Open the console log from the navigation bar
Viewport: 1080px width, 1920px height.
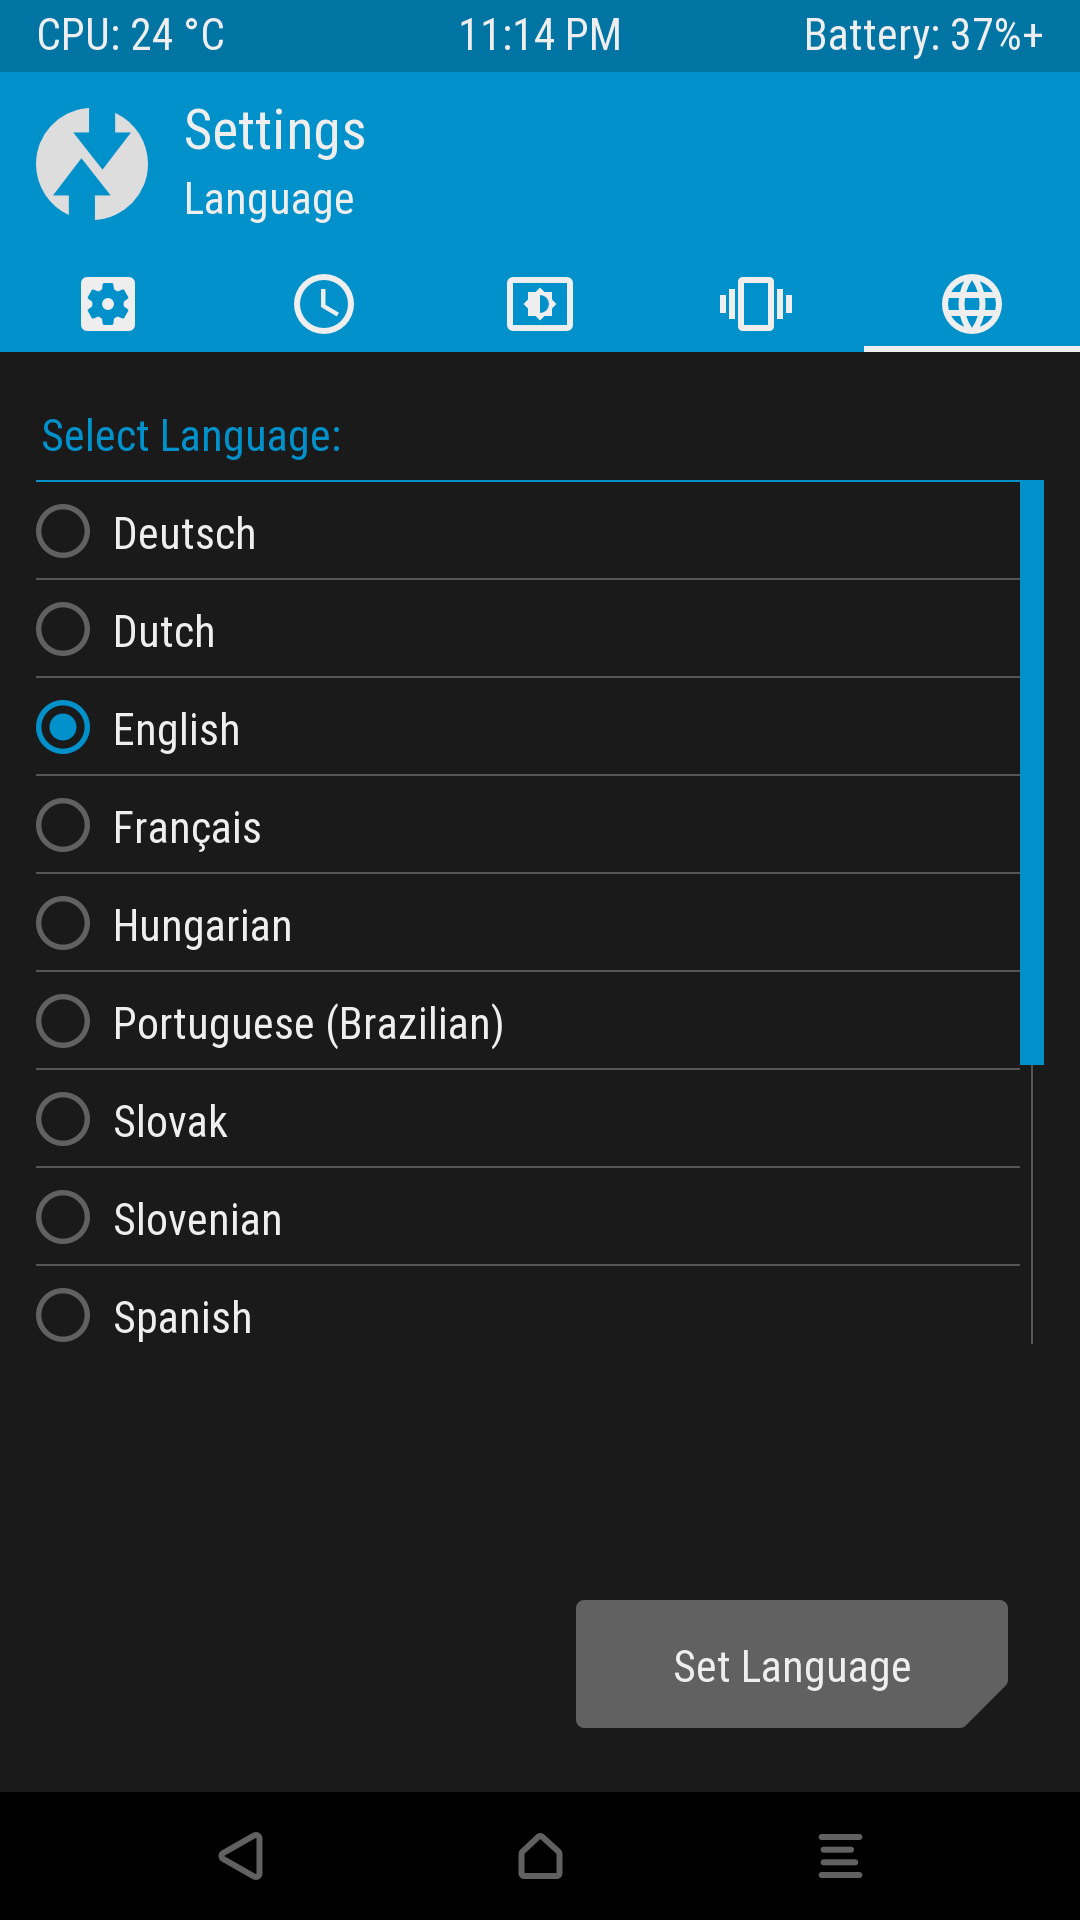point(840,1857)
